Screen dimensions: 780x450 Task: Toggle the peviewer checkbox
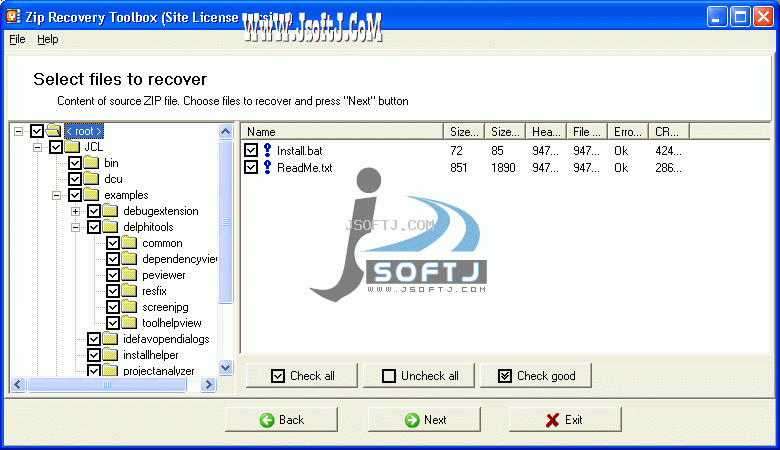click(113, 275)
